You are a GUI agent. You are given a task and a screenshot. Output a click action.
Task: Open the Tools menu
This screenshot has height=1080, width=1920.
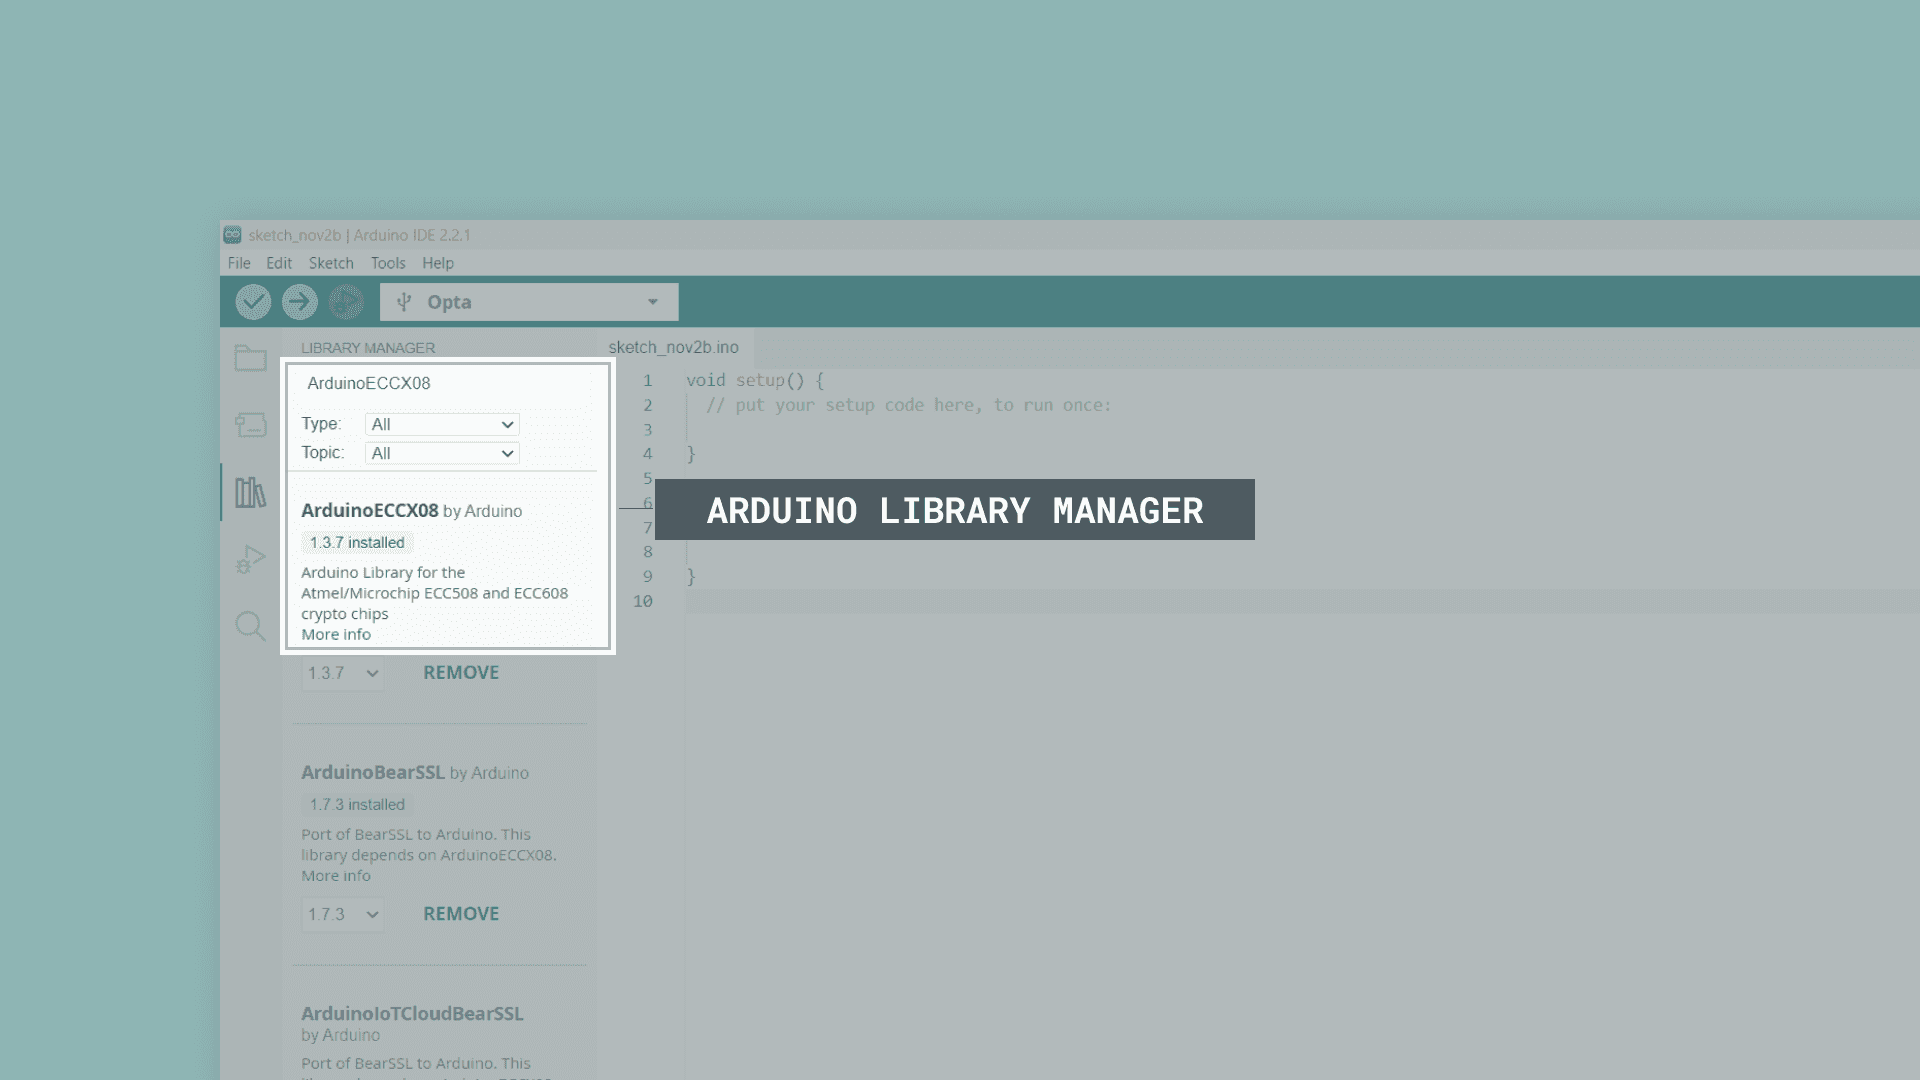pos(388,263)
